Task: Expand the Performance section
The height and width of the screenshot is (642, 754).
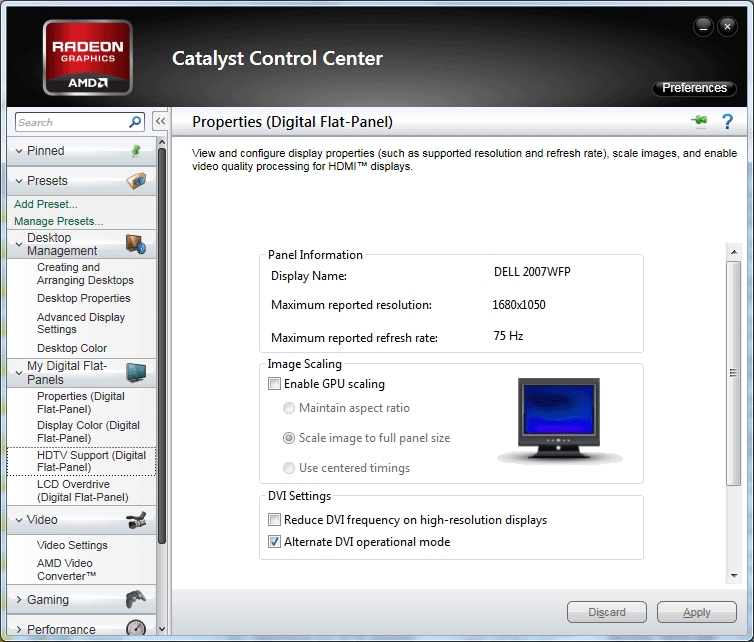Action: (x=19, y=629)
